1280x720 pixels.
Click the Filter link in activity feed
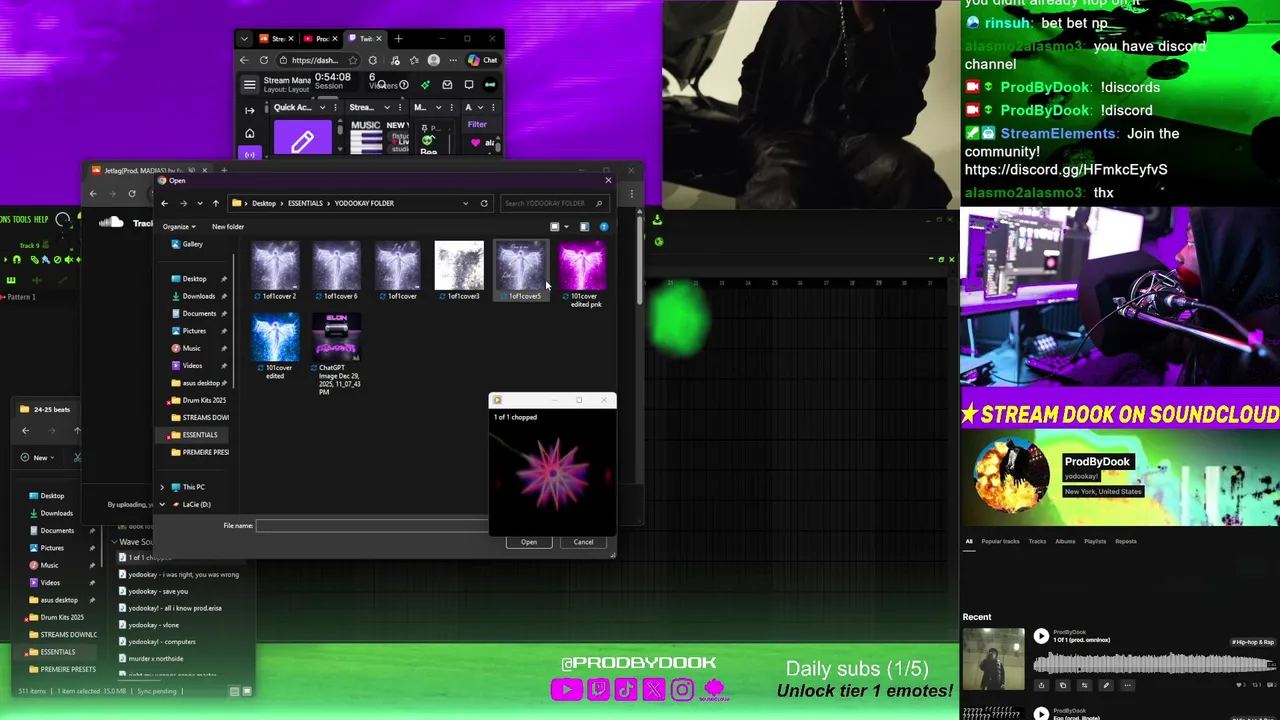click(x=477, y=125)
